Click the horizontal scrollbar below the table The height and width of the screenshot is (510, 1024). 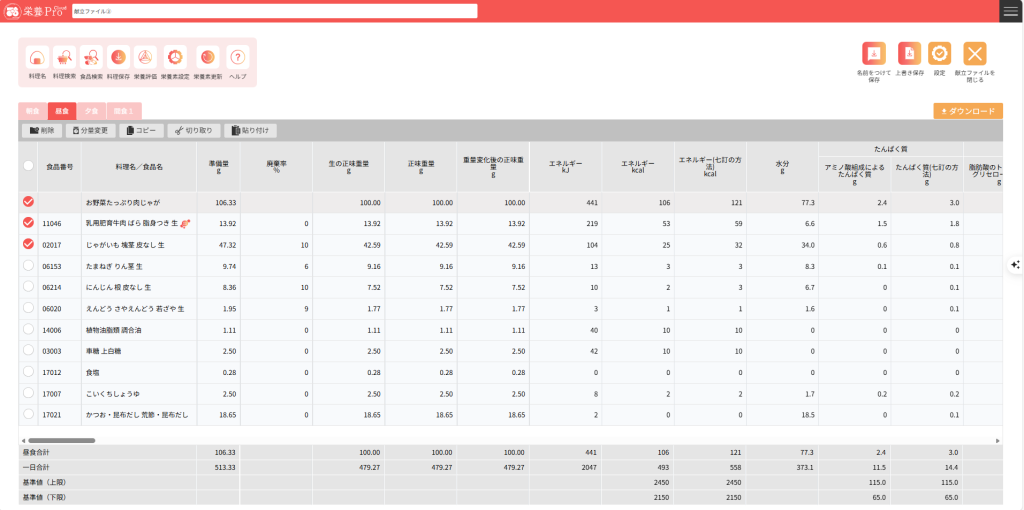60,440
